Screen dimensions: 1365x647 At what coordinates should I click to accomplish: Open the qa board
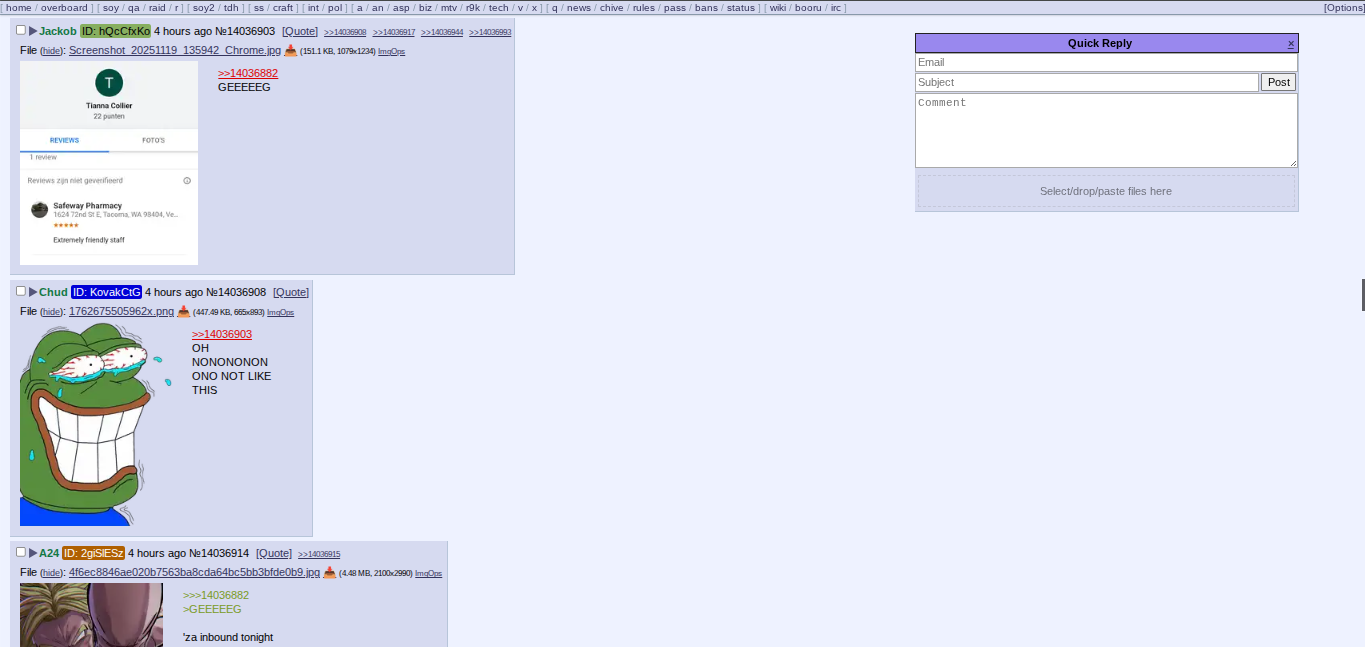point(134,8)
